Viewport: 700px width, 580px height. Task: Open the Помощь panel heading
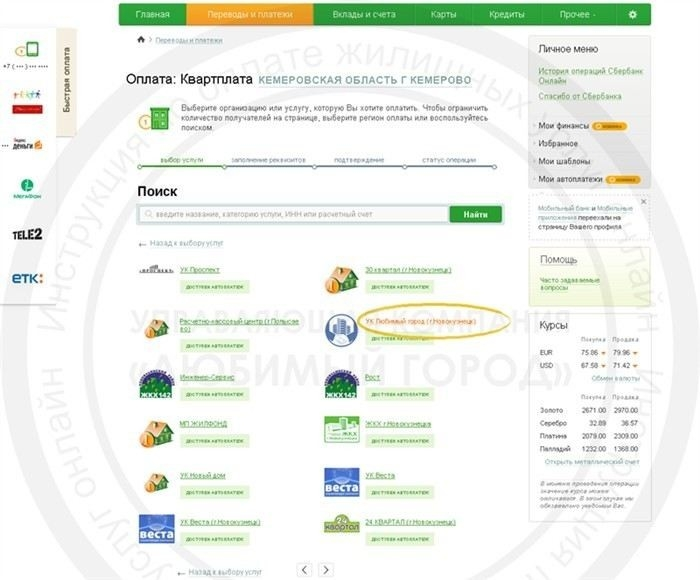[558, 260]
